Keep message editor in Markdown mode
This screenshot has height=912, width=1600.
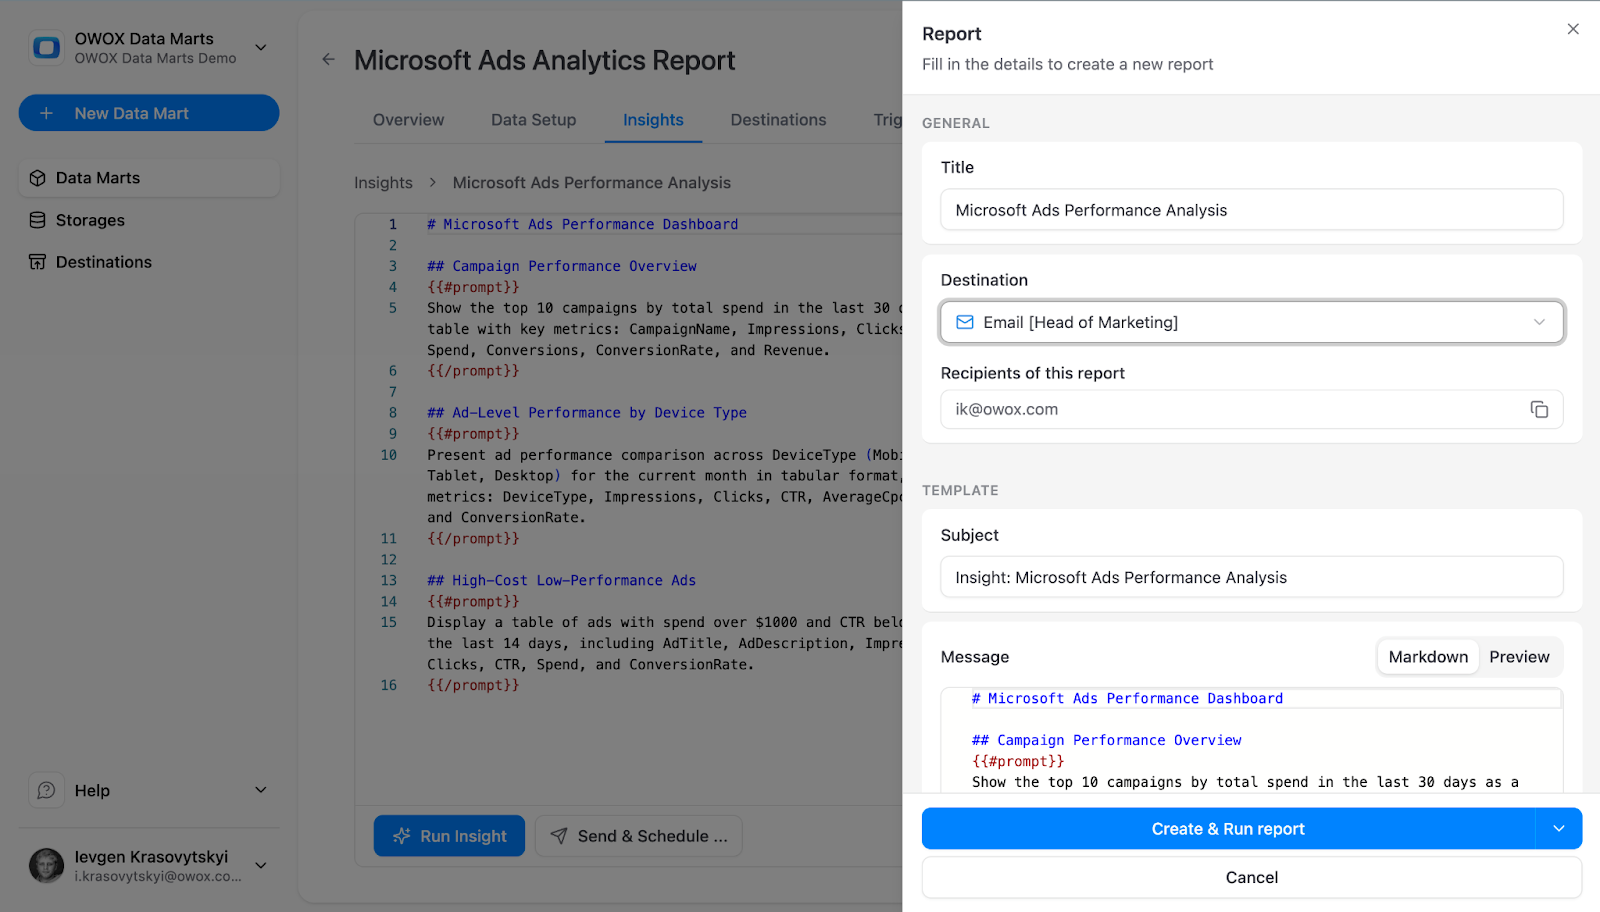(x=1427, y=656)
